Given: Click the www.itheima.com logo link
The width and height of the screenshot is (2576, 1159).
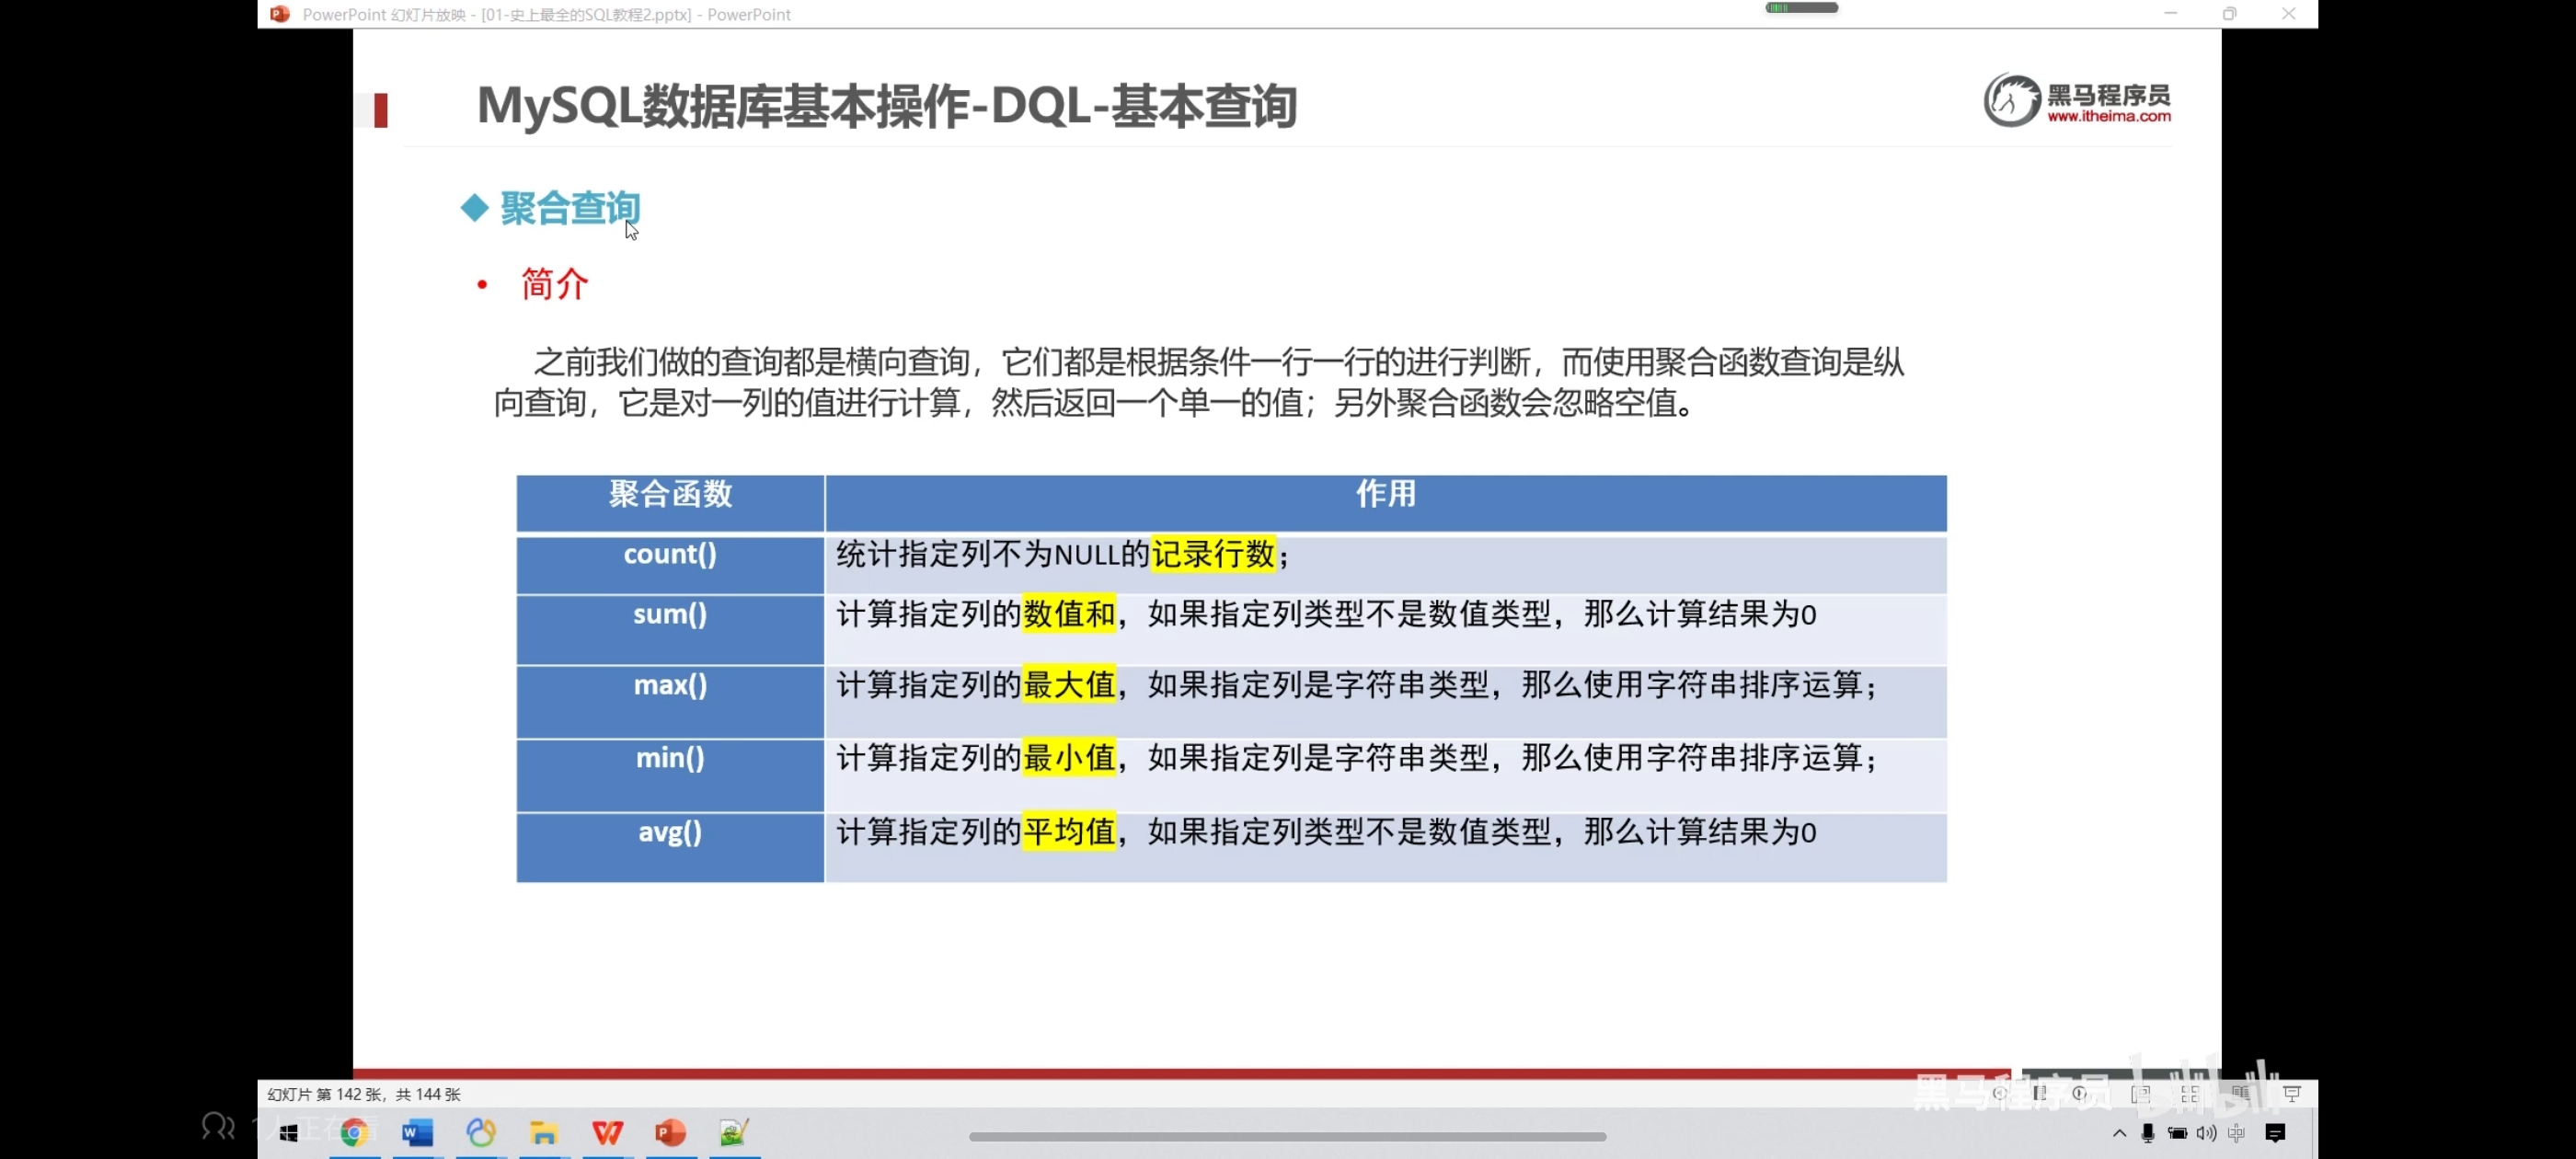Looking at the screenshot, I should click(x=2108, y=116).
